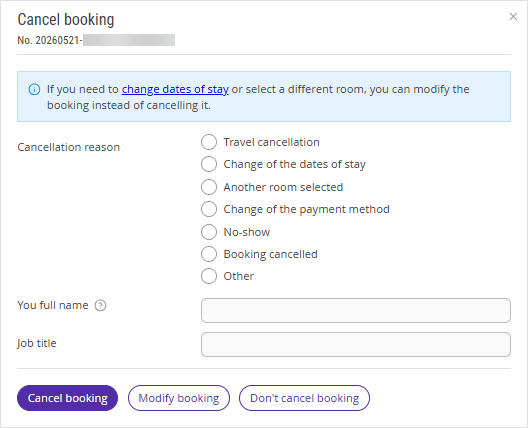The image size is (528, 428).
Task: Open the change dates of stay link
Action: tap(175, 89)
